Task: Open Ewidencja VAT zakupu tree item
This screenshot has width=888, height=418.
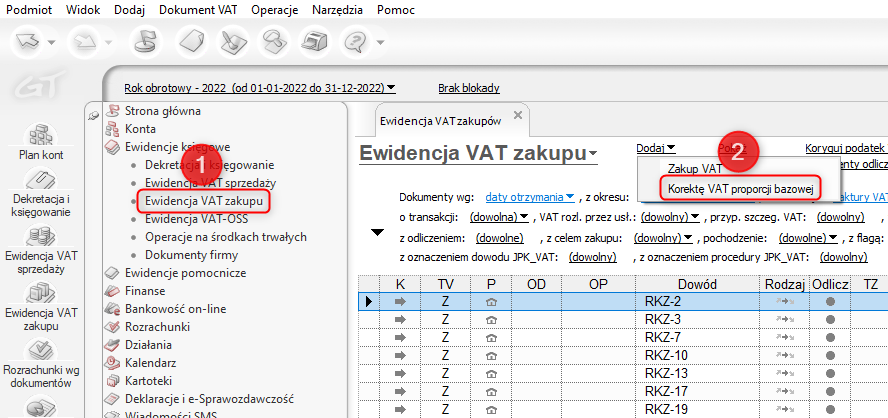Action: [x=204, y=201]
